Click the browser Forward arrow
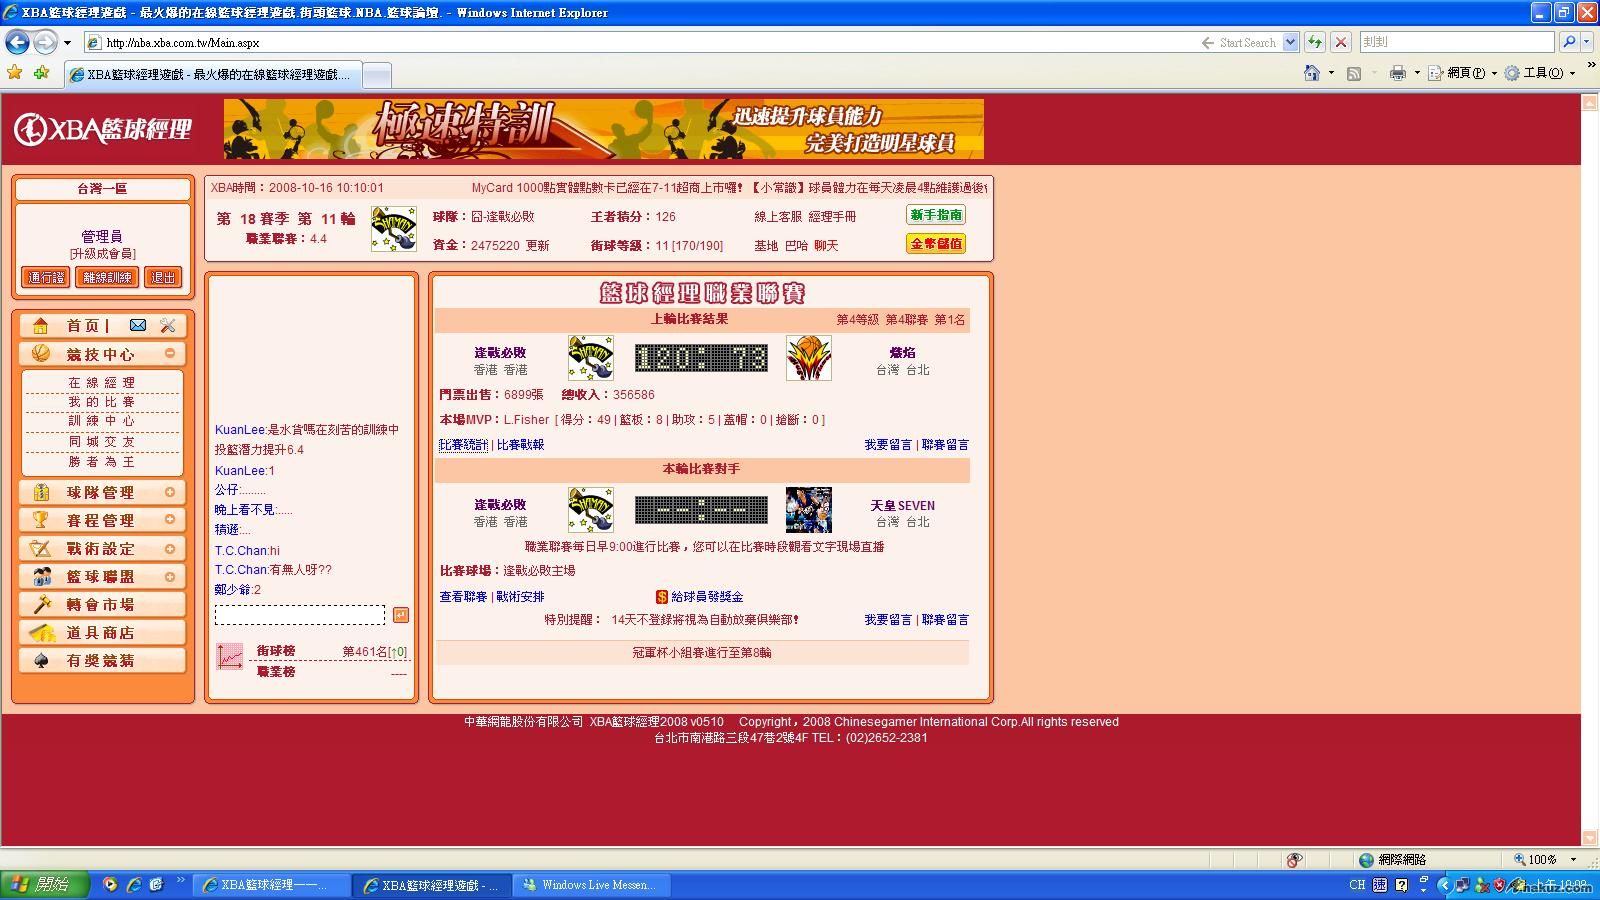The height and width of the screenshot is (900, 1600). click(x=45, y=42)
